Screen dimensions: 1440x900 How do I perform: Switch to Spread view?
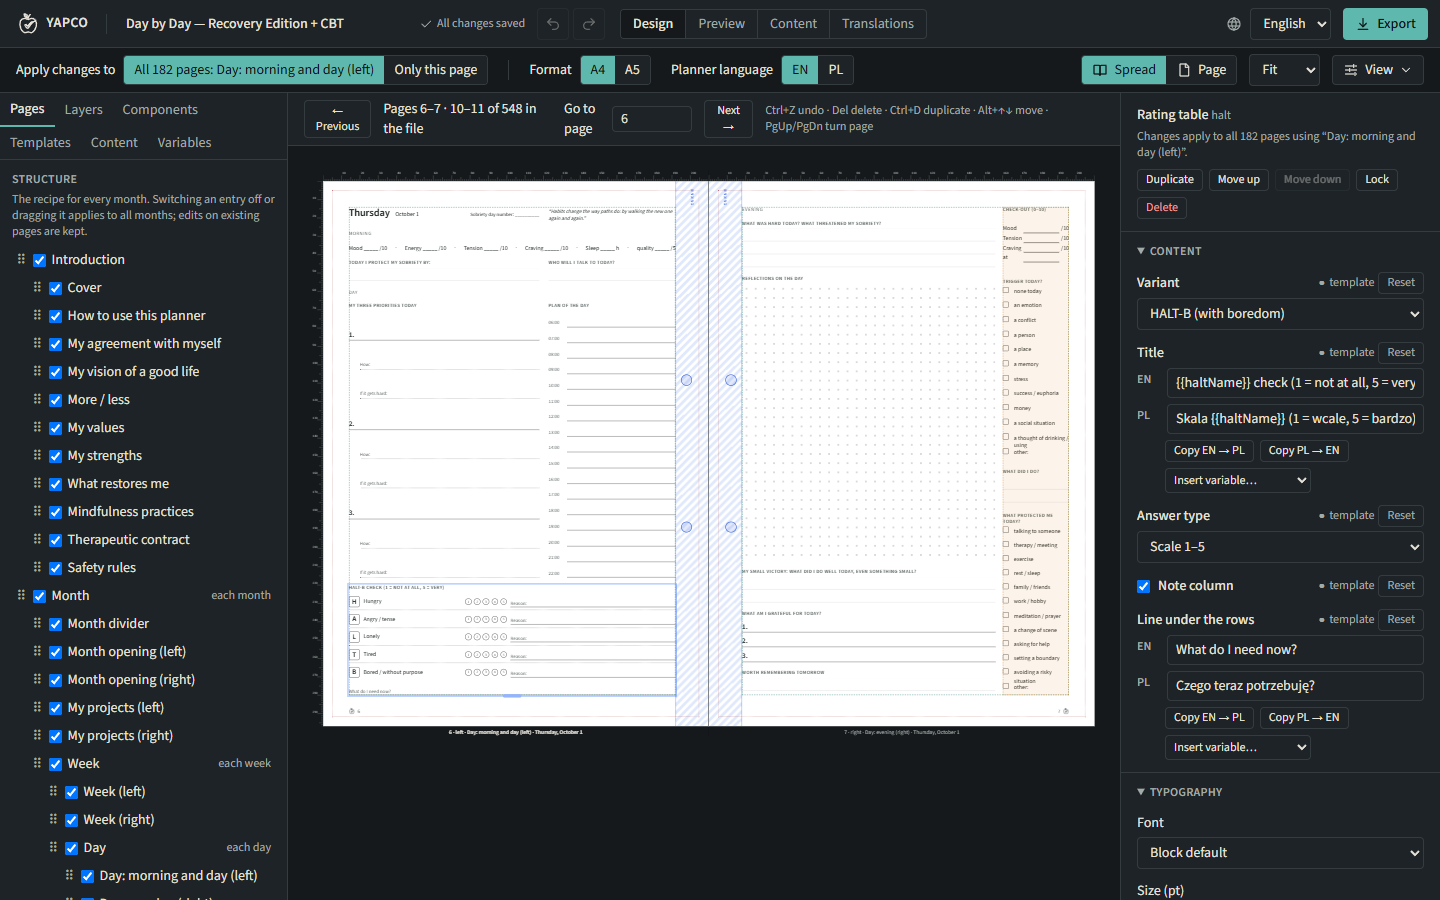point(1124,70)
